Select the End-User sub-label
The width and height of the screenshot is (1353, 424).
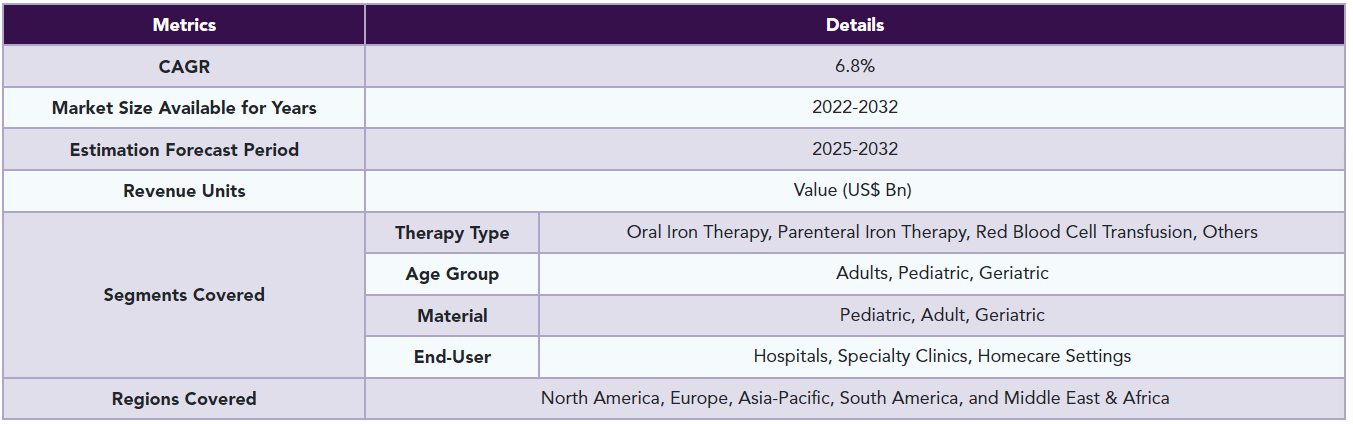(x=452, y=357)
